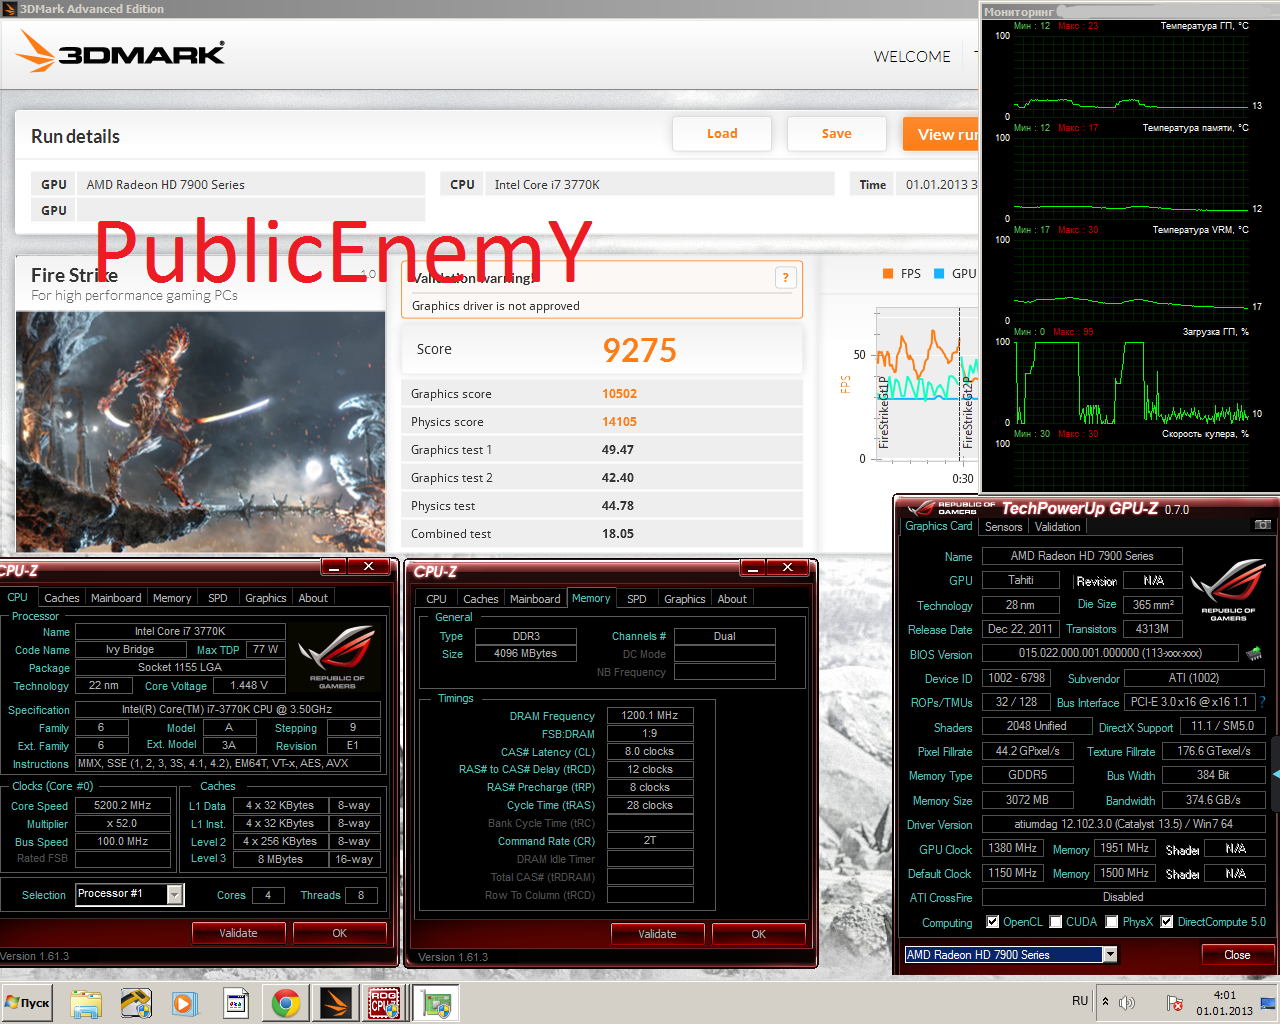The image size is (1280, 1024).
Task: Click the blue GPU legend swatch
Action: 939,274
